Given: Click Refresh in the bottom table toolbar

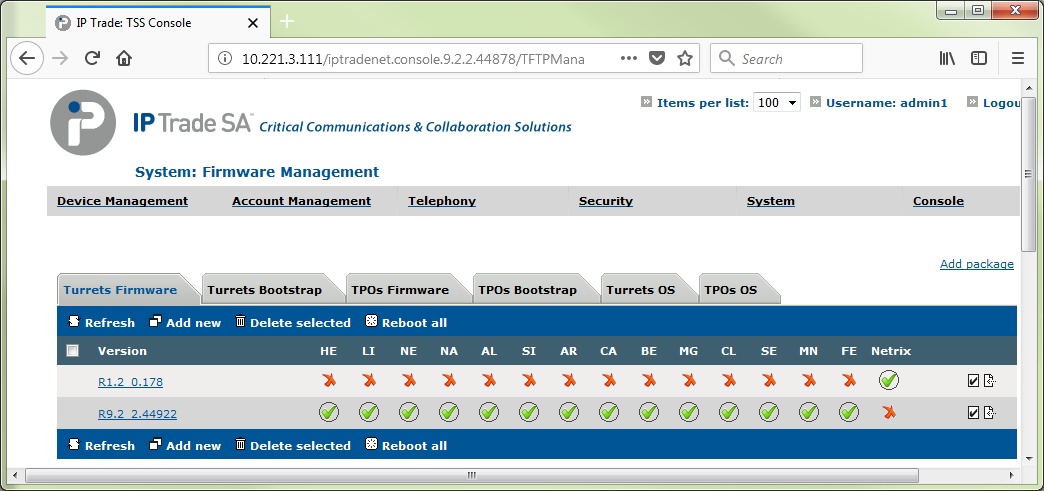Looking at the screenshot, I should click(102, 446).
